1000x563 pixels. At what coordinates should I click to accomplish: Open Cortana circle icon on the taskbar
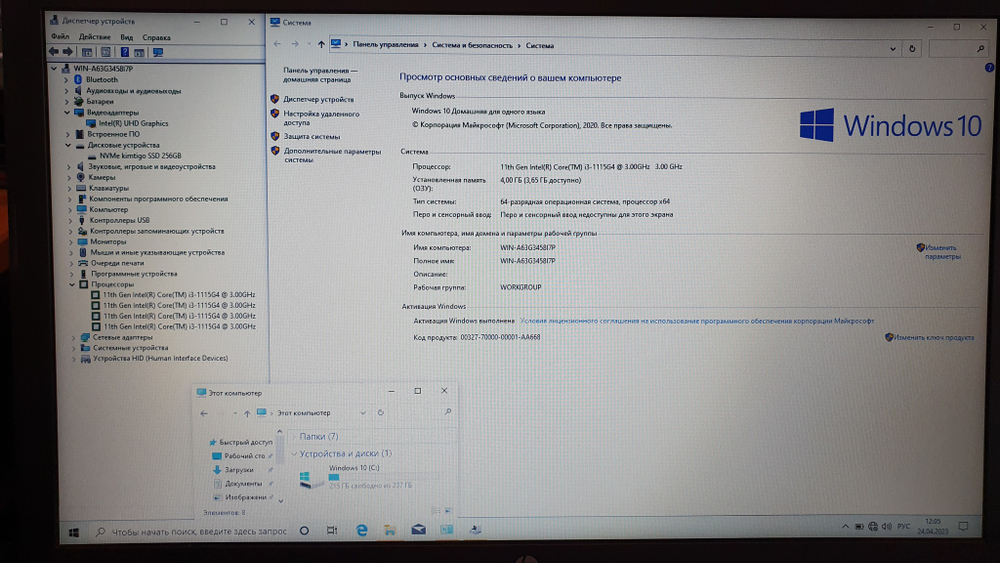tap(304, 530)
